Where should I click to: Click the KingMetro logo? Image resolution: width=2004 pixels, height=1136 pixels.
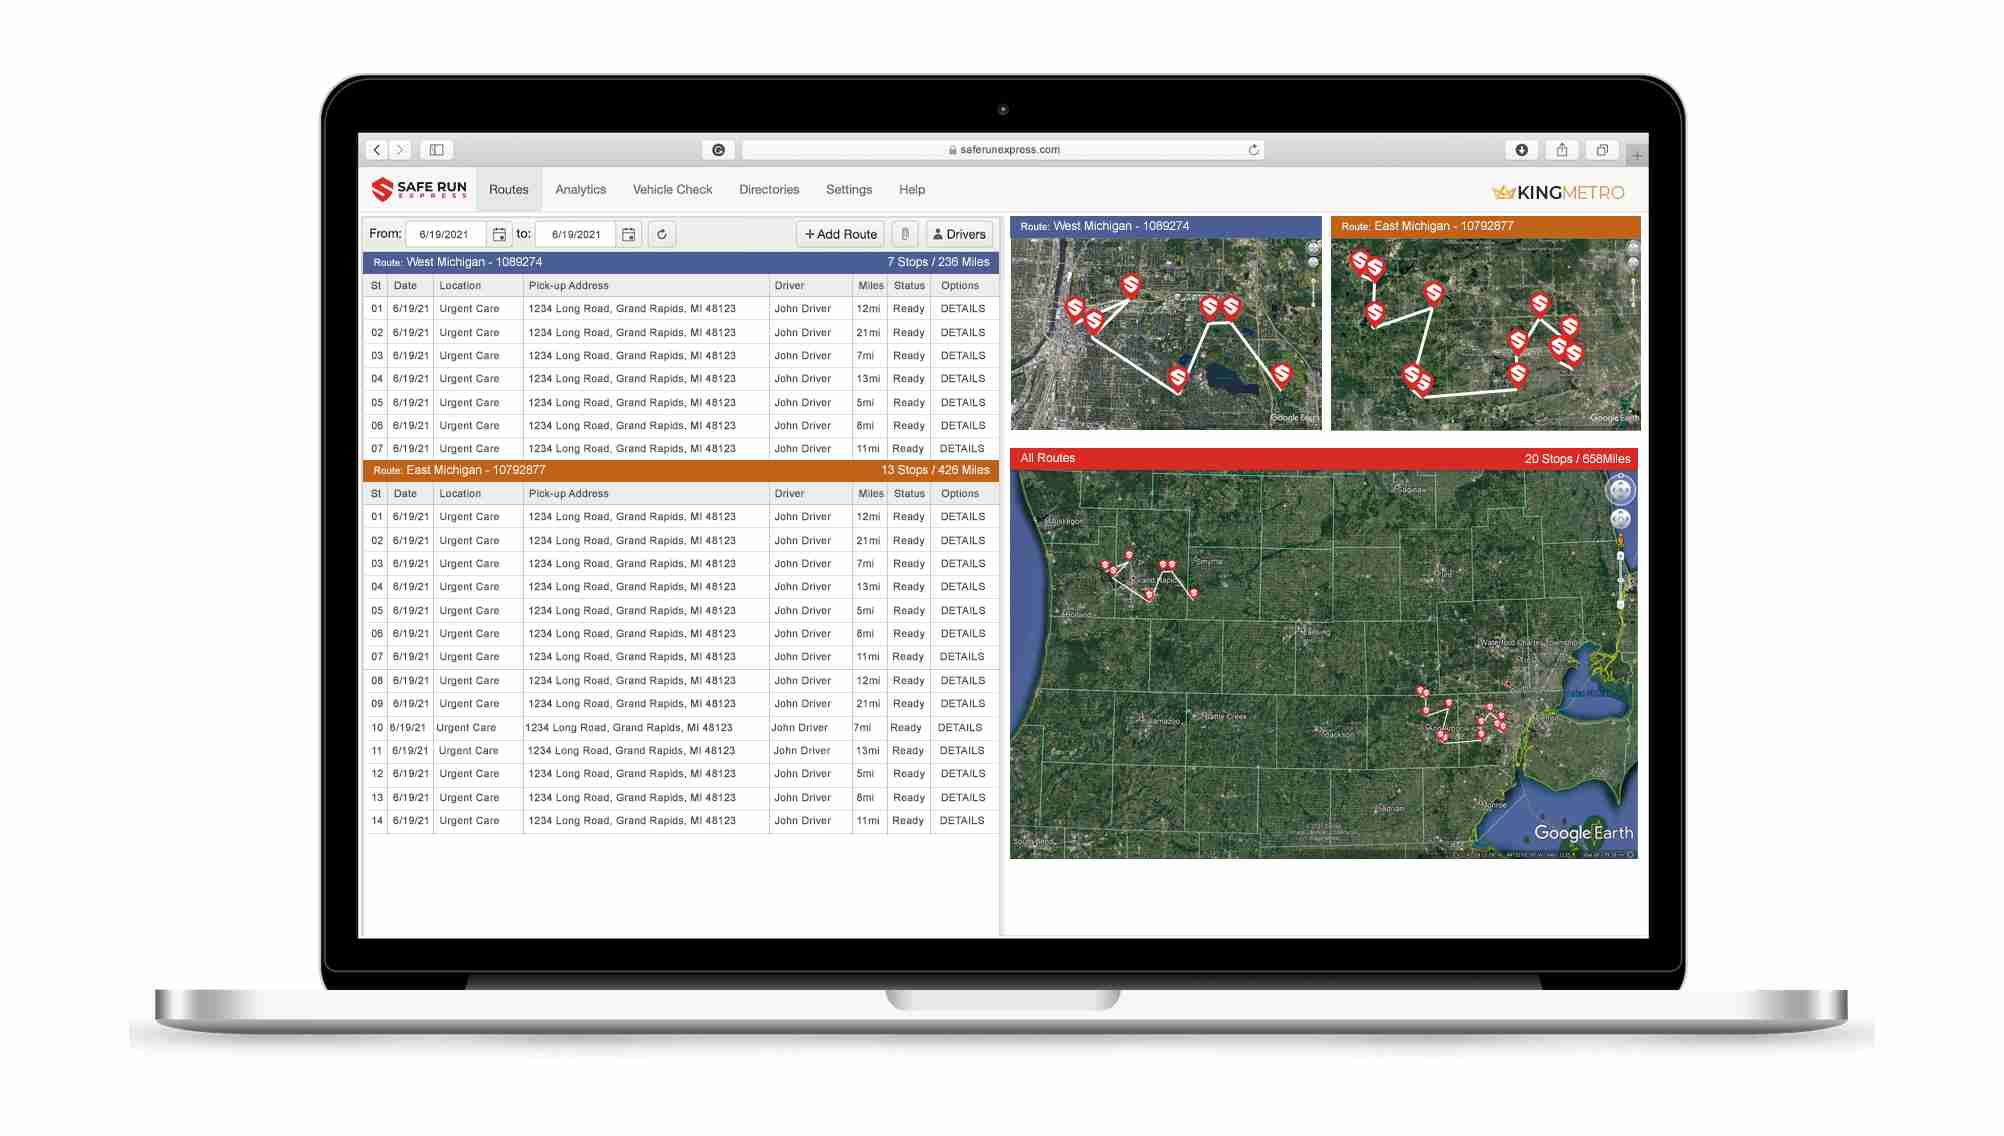1558,192
